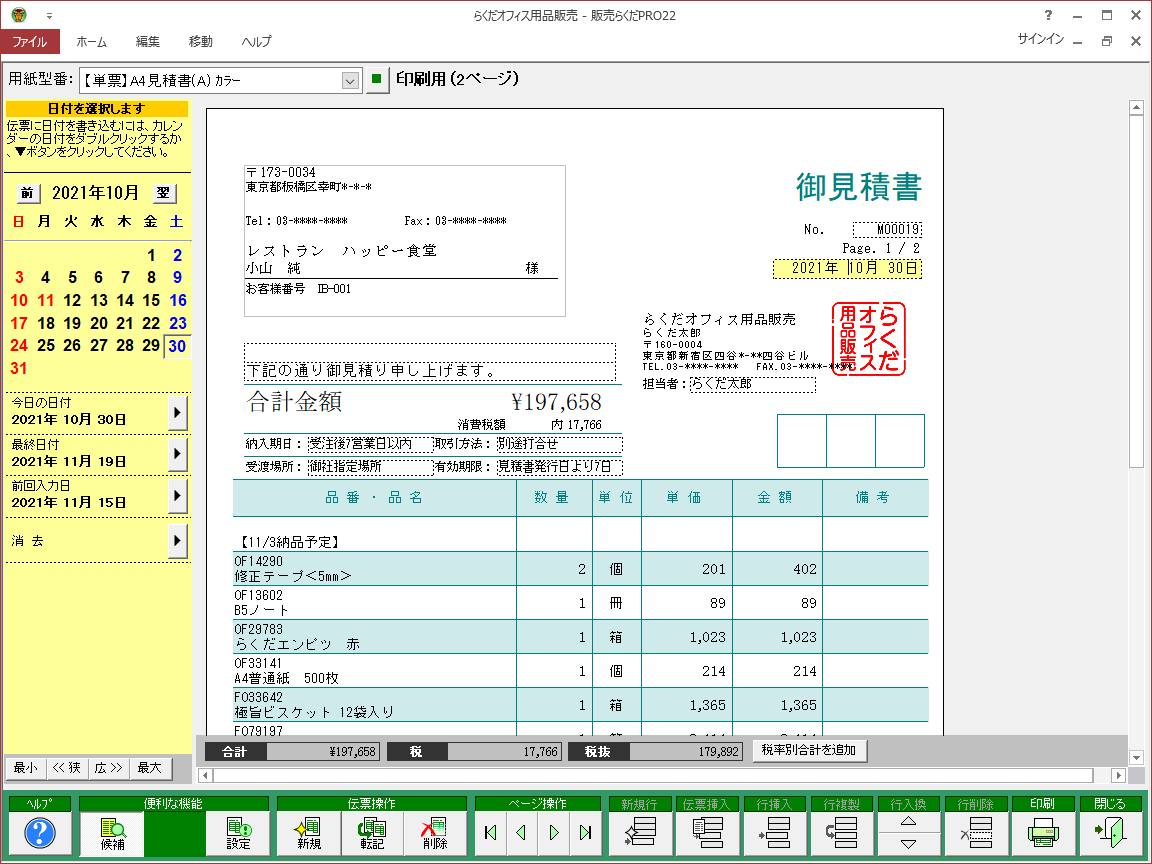Select October 15 in the calendar
This screenshot has width=1152, height=864.
(x=151, y=300)
